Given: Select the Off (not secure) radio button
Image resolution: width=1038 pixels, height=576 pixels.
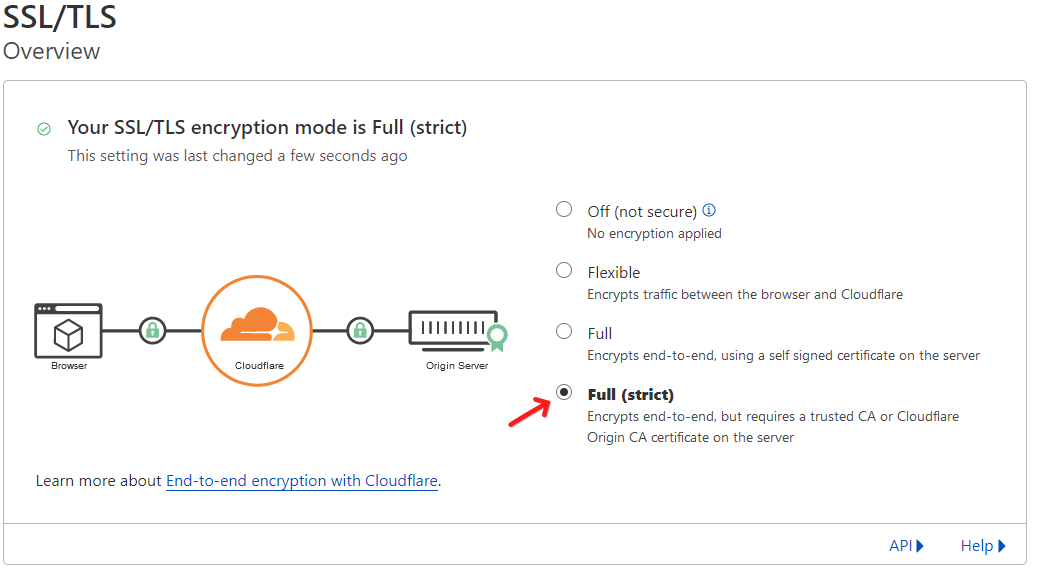Looking at the screenshot, I should coord(564,209).
